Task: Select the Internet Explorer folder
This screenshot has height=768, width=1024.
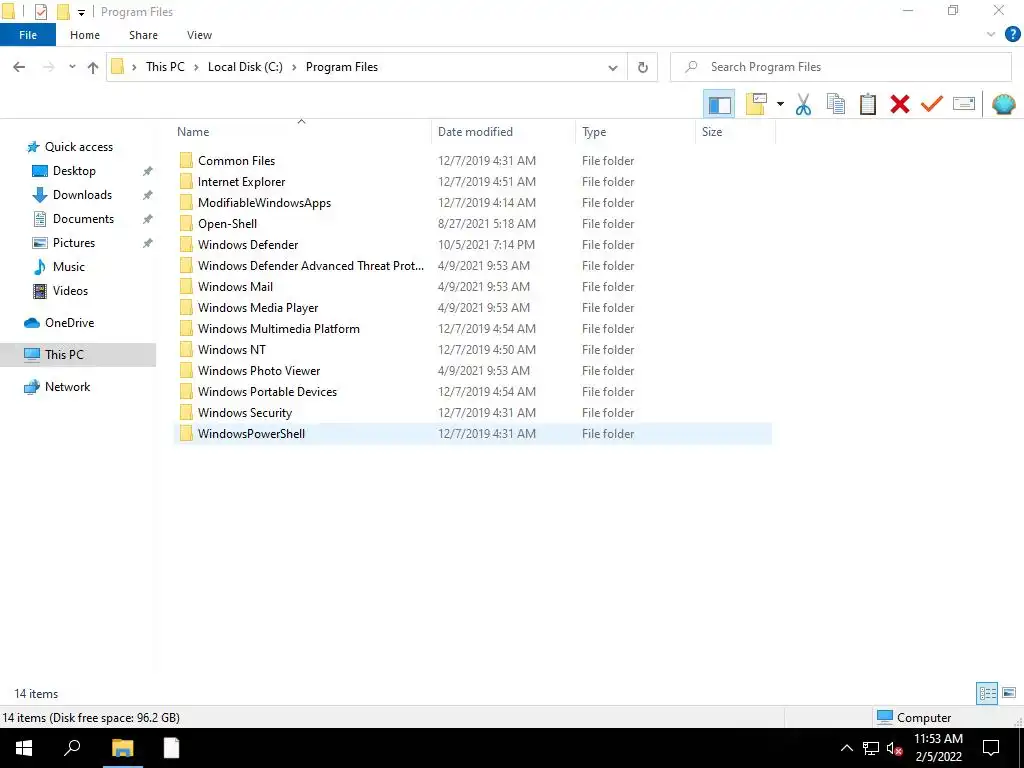Action: pyautogui.click(x=473, y=182)
